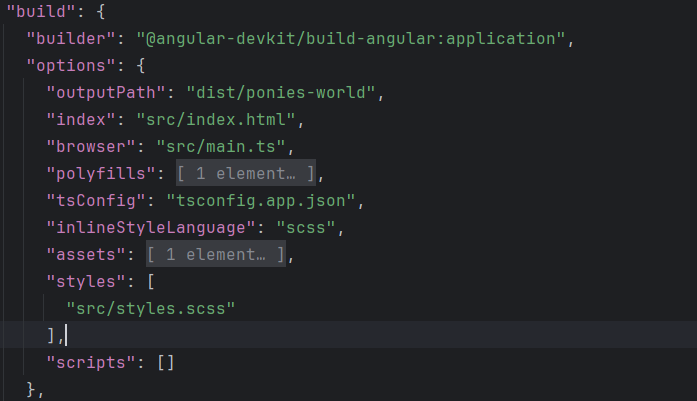697x401 pixels.
Task: Select the "@angular-devkit/build-angular:application" value
Action: coord(351,38)
